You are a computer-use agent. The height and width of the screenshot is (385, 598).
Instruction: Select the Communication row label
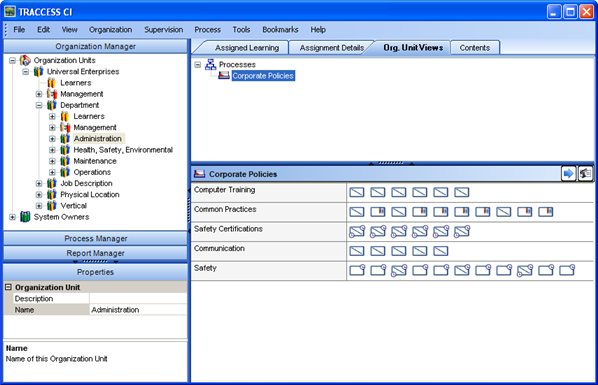point(219,248)
